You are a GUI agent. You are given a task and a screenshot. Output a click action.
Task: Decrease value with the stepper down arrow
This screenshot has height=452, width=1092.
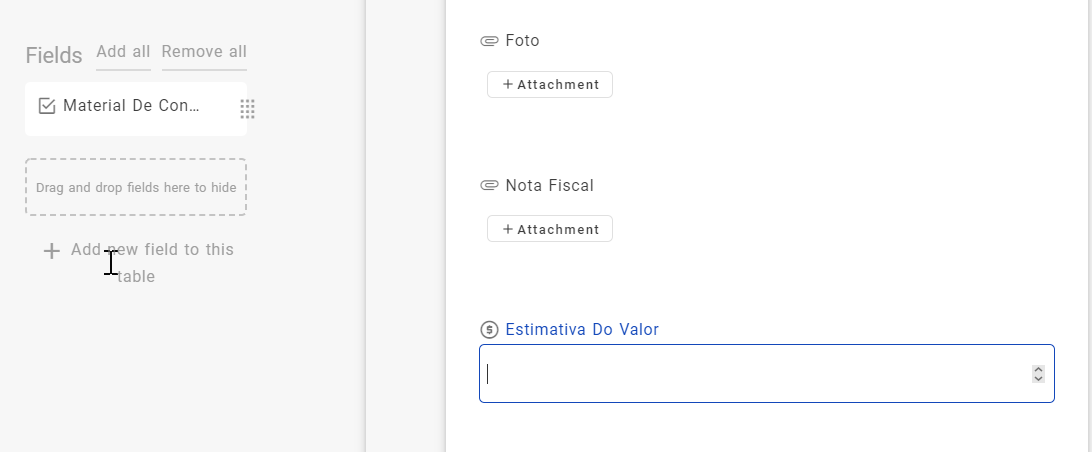1038,379
